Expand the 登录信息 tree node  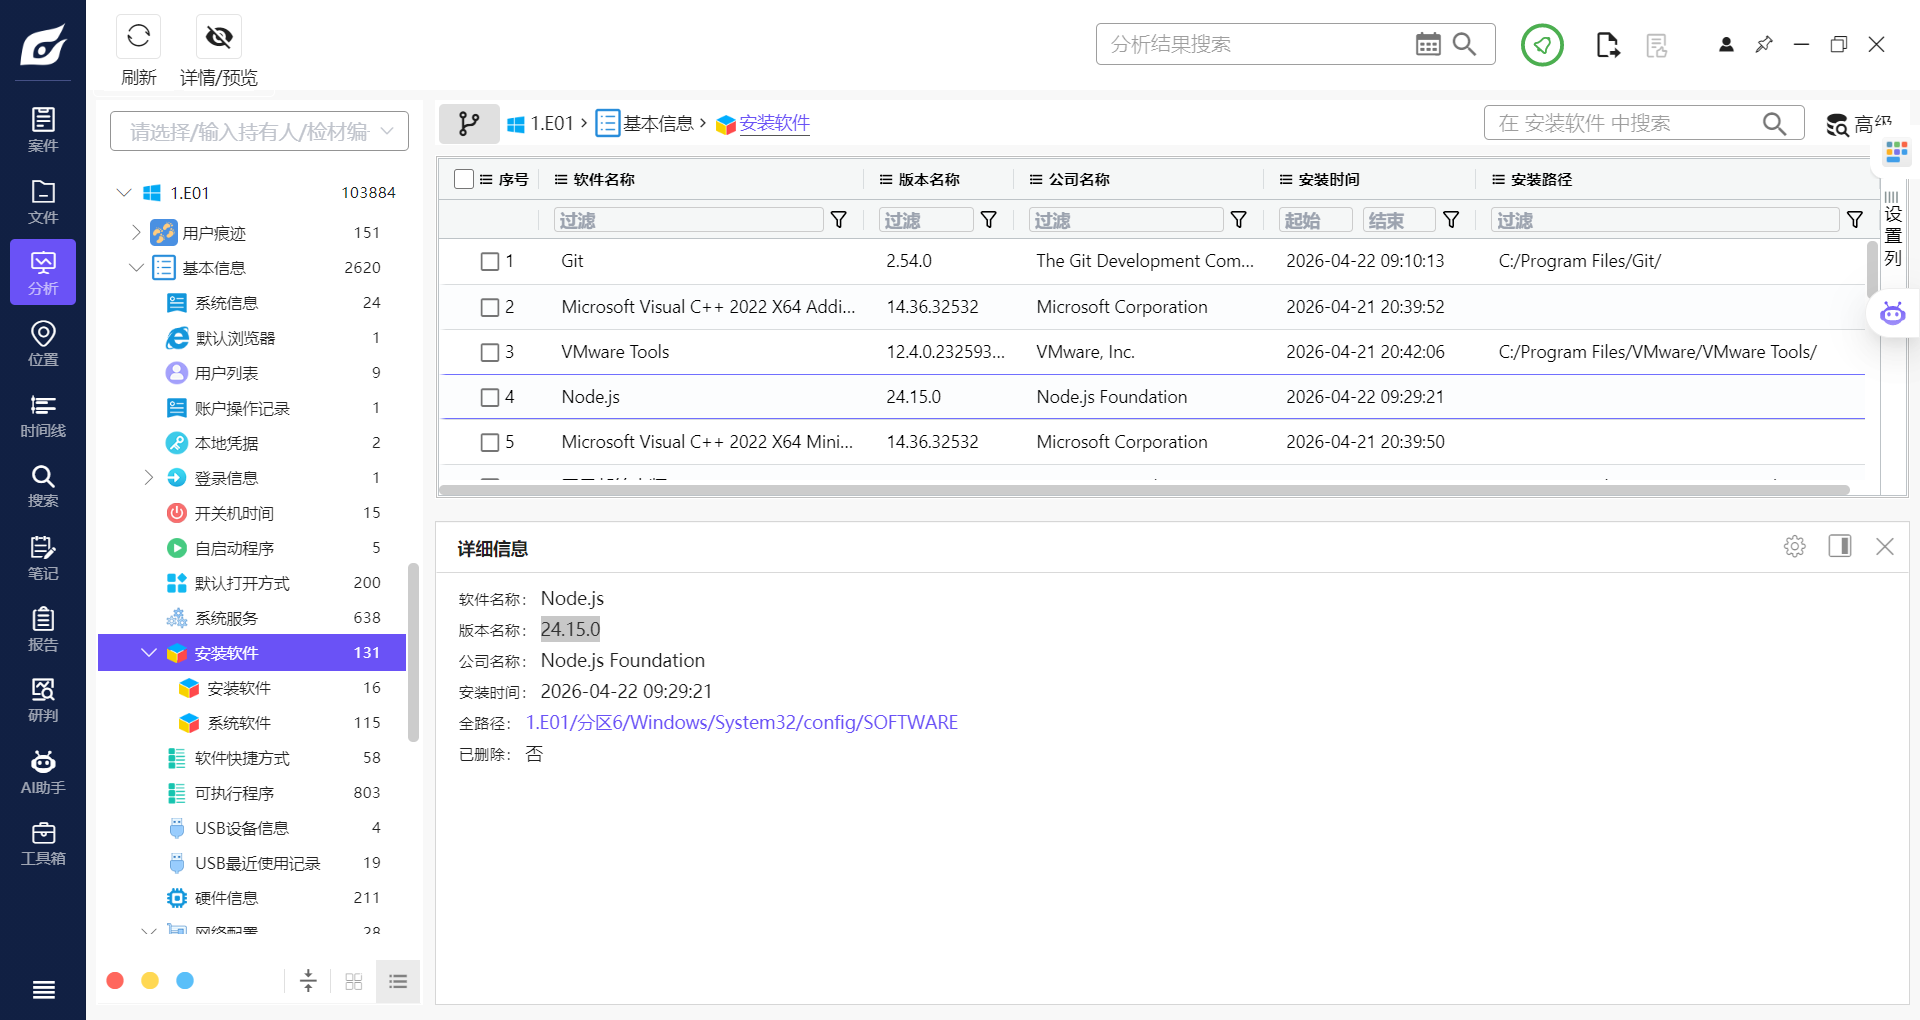click(x=148, y=477)
